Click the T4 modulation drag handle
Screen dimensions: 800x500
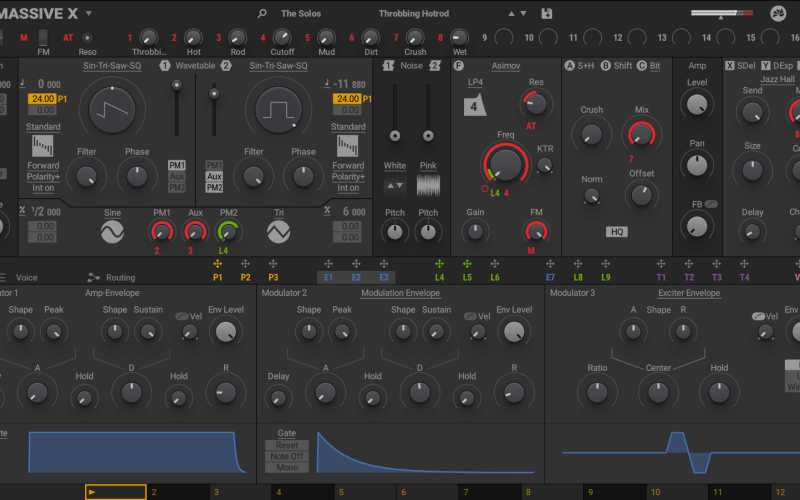744,264
